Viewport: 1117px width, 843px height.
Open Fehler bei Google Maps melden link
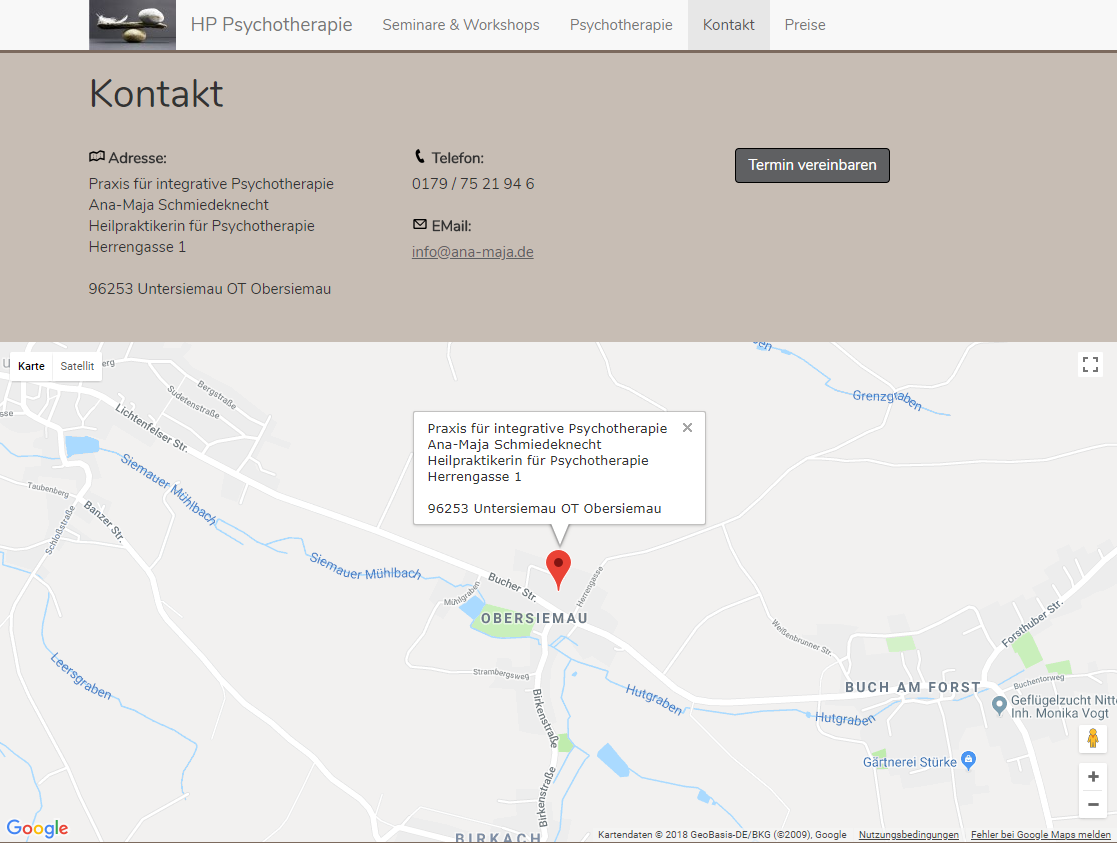(1041, 834)
